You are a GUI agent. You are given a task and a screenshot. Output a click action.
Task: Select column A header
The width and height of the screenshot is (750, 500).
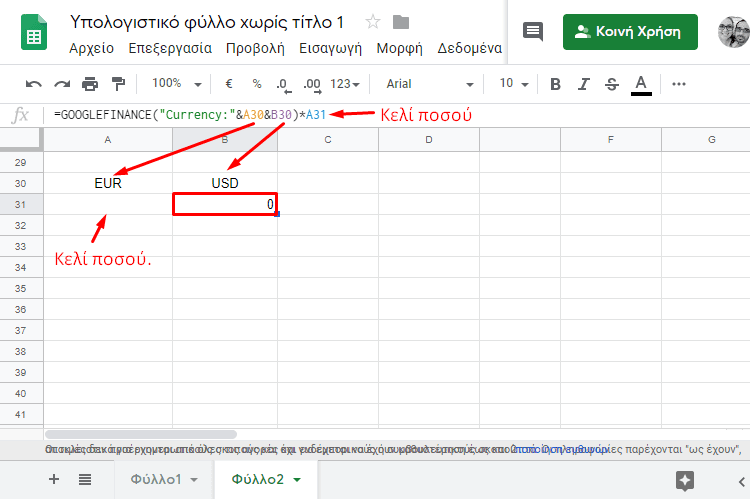[108, 140]
